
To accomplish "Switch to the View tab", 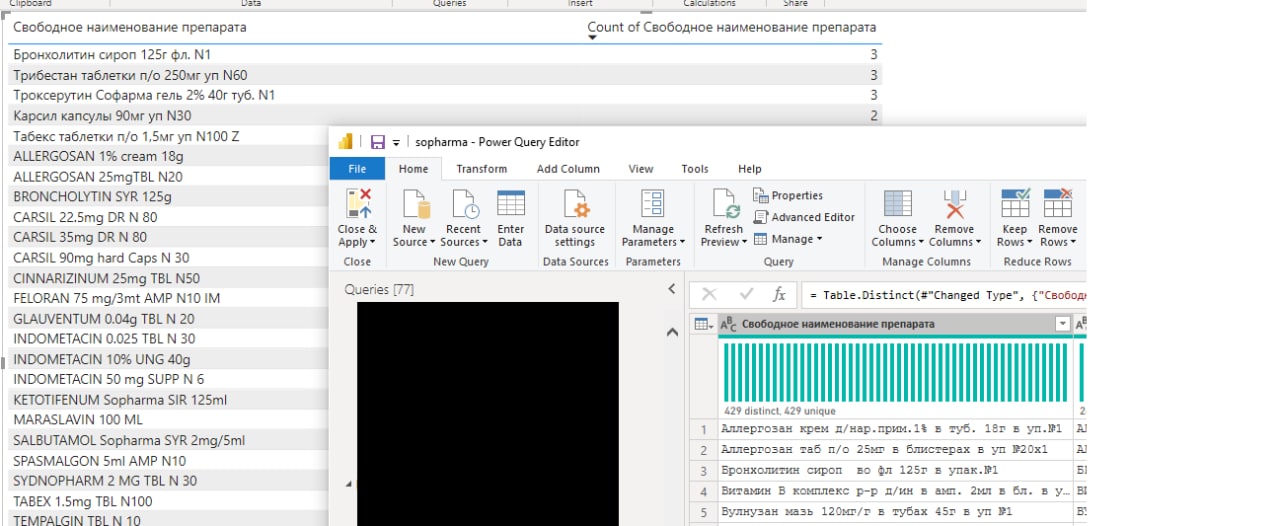I will 641,169.
